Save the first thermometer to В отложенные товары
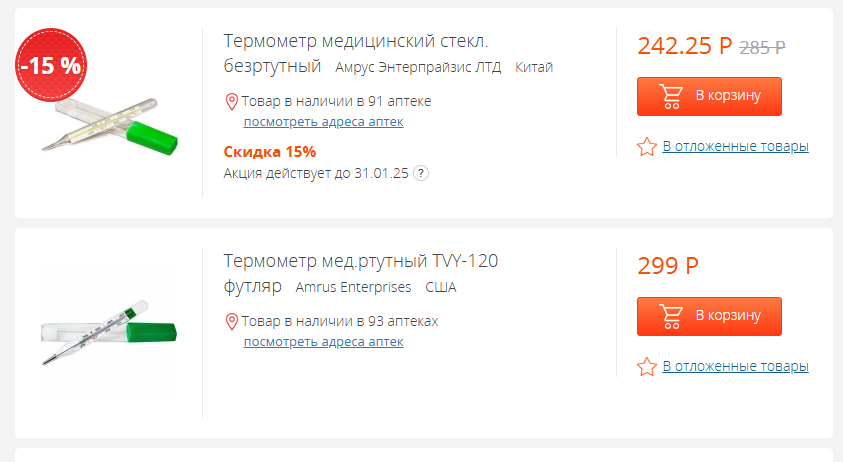Screen dimensions: 843x462 [735, 146]
